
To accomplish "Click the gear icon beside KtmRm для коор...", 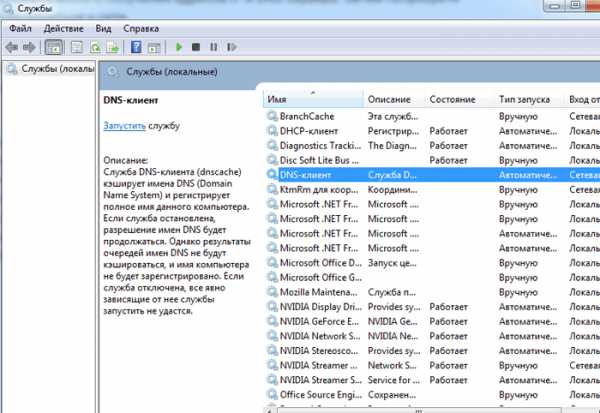I will (x=272, y=189).
